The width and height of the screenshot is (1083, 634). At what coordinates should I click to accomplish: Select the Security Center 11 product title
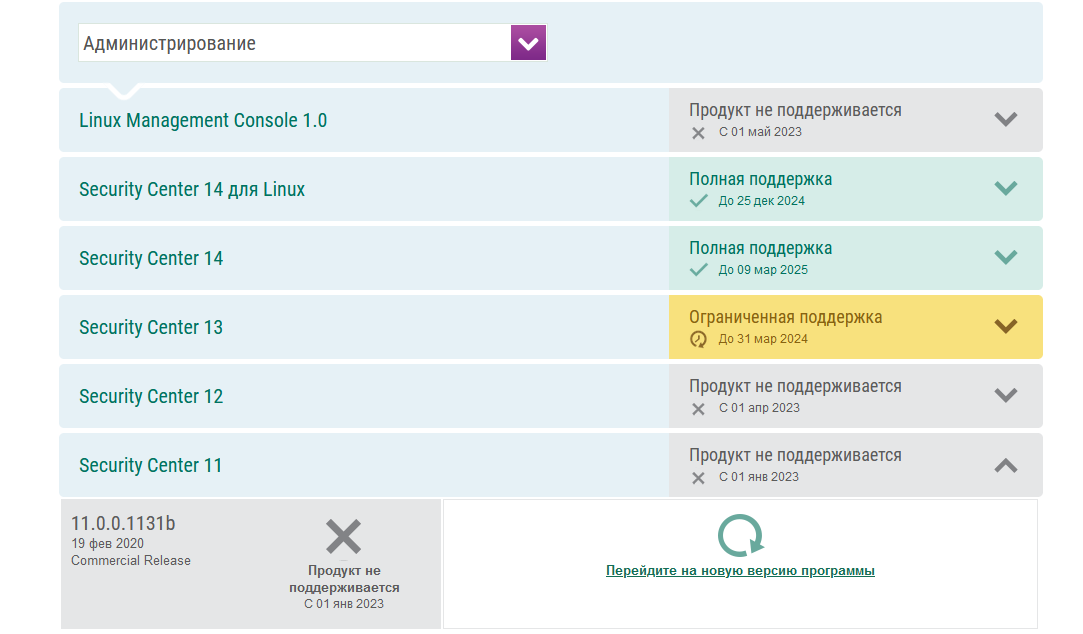pos(151,465)
